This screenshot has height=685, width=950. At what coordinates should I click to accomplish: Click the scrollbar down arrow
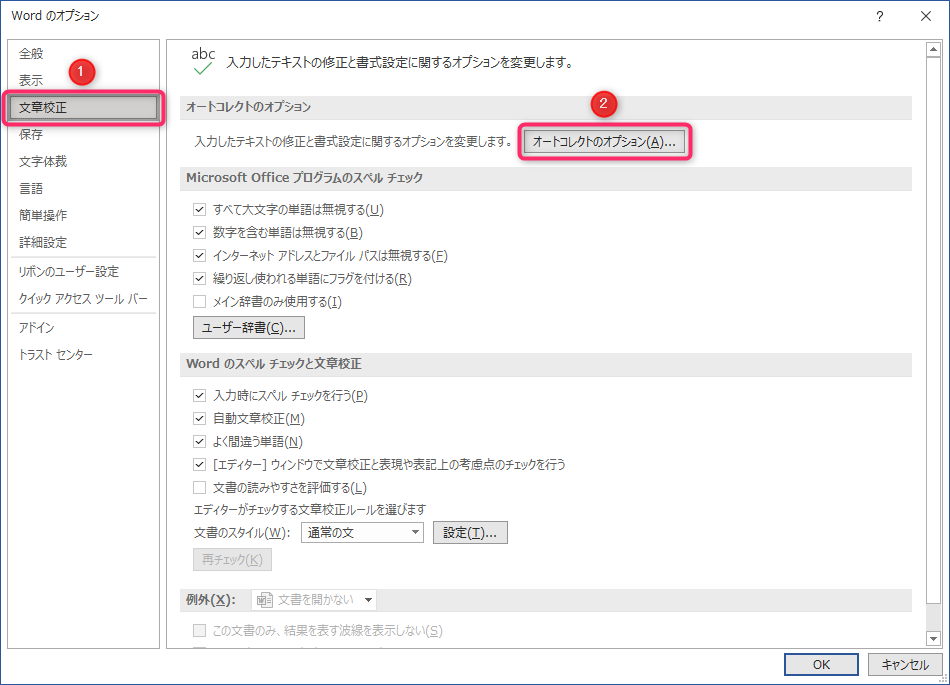pyautogui.click(x=933, y=638)
